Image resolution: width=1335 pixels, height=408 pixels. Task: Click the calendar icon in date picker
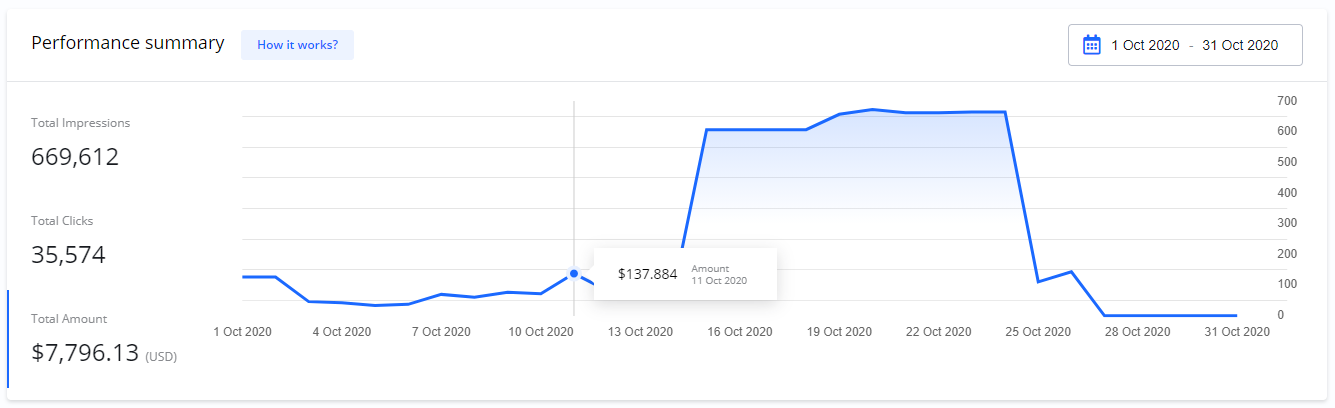pos(1092,45)
